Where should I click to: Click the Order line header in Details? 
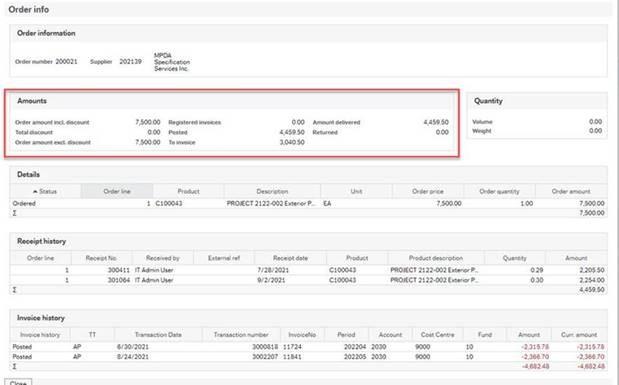pos(117,191)
